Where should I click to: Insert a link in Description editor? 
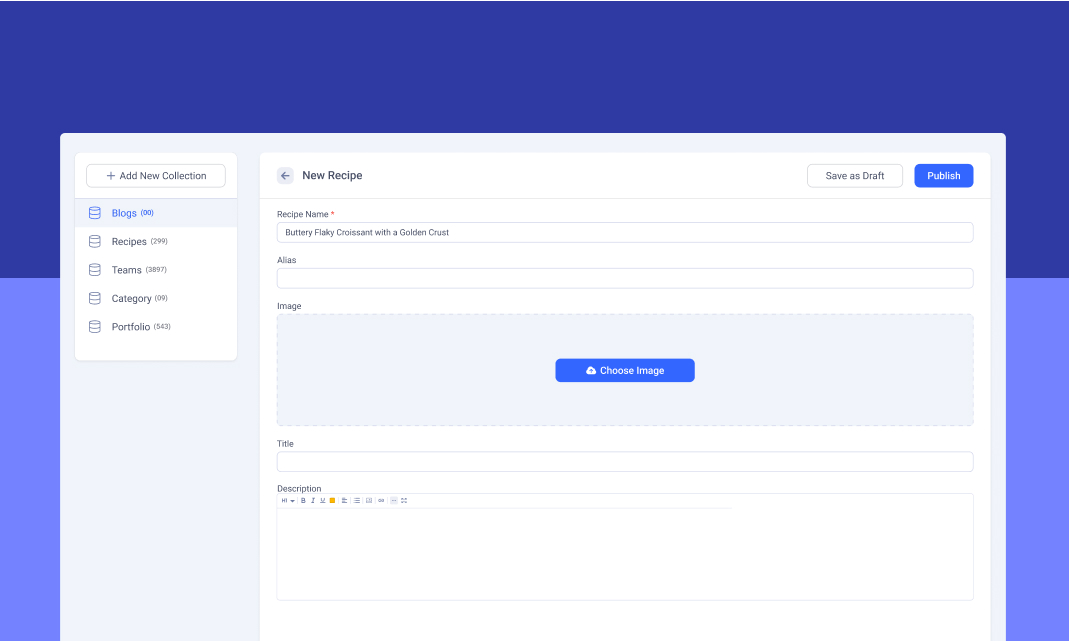click(x=381, y=500)
